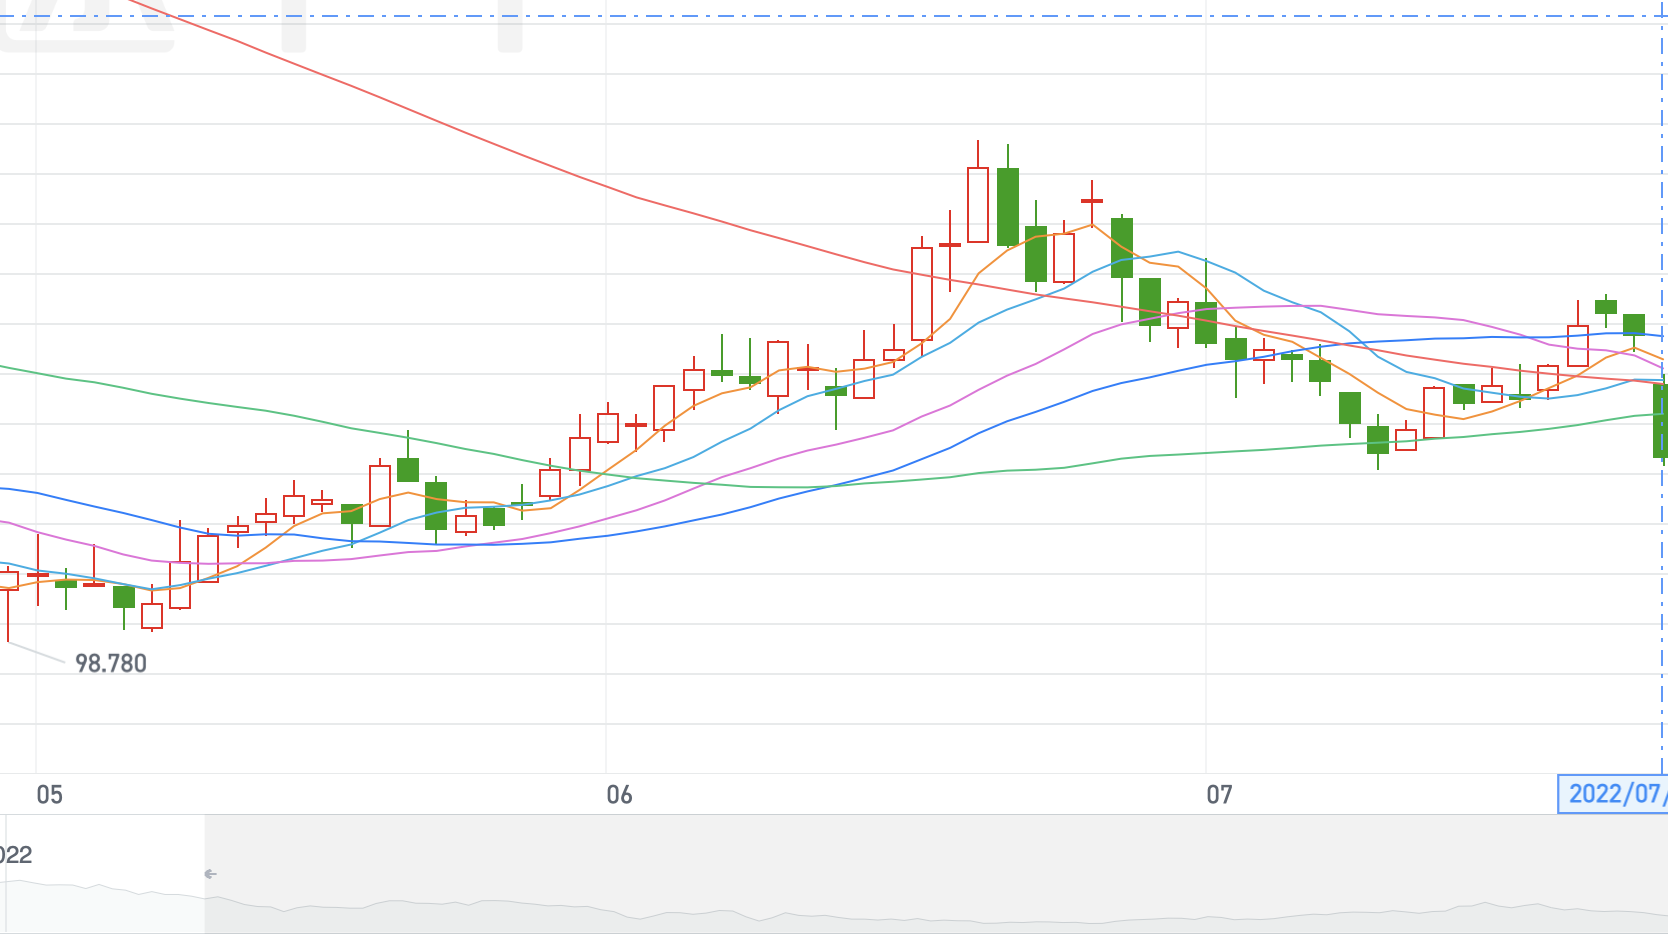This screenshot has width=1668, height=938.
Task: Click the 07 date axis label
Action: click(1219, 795)
